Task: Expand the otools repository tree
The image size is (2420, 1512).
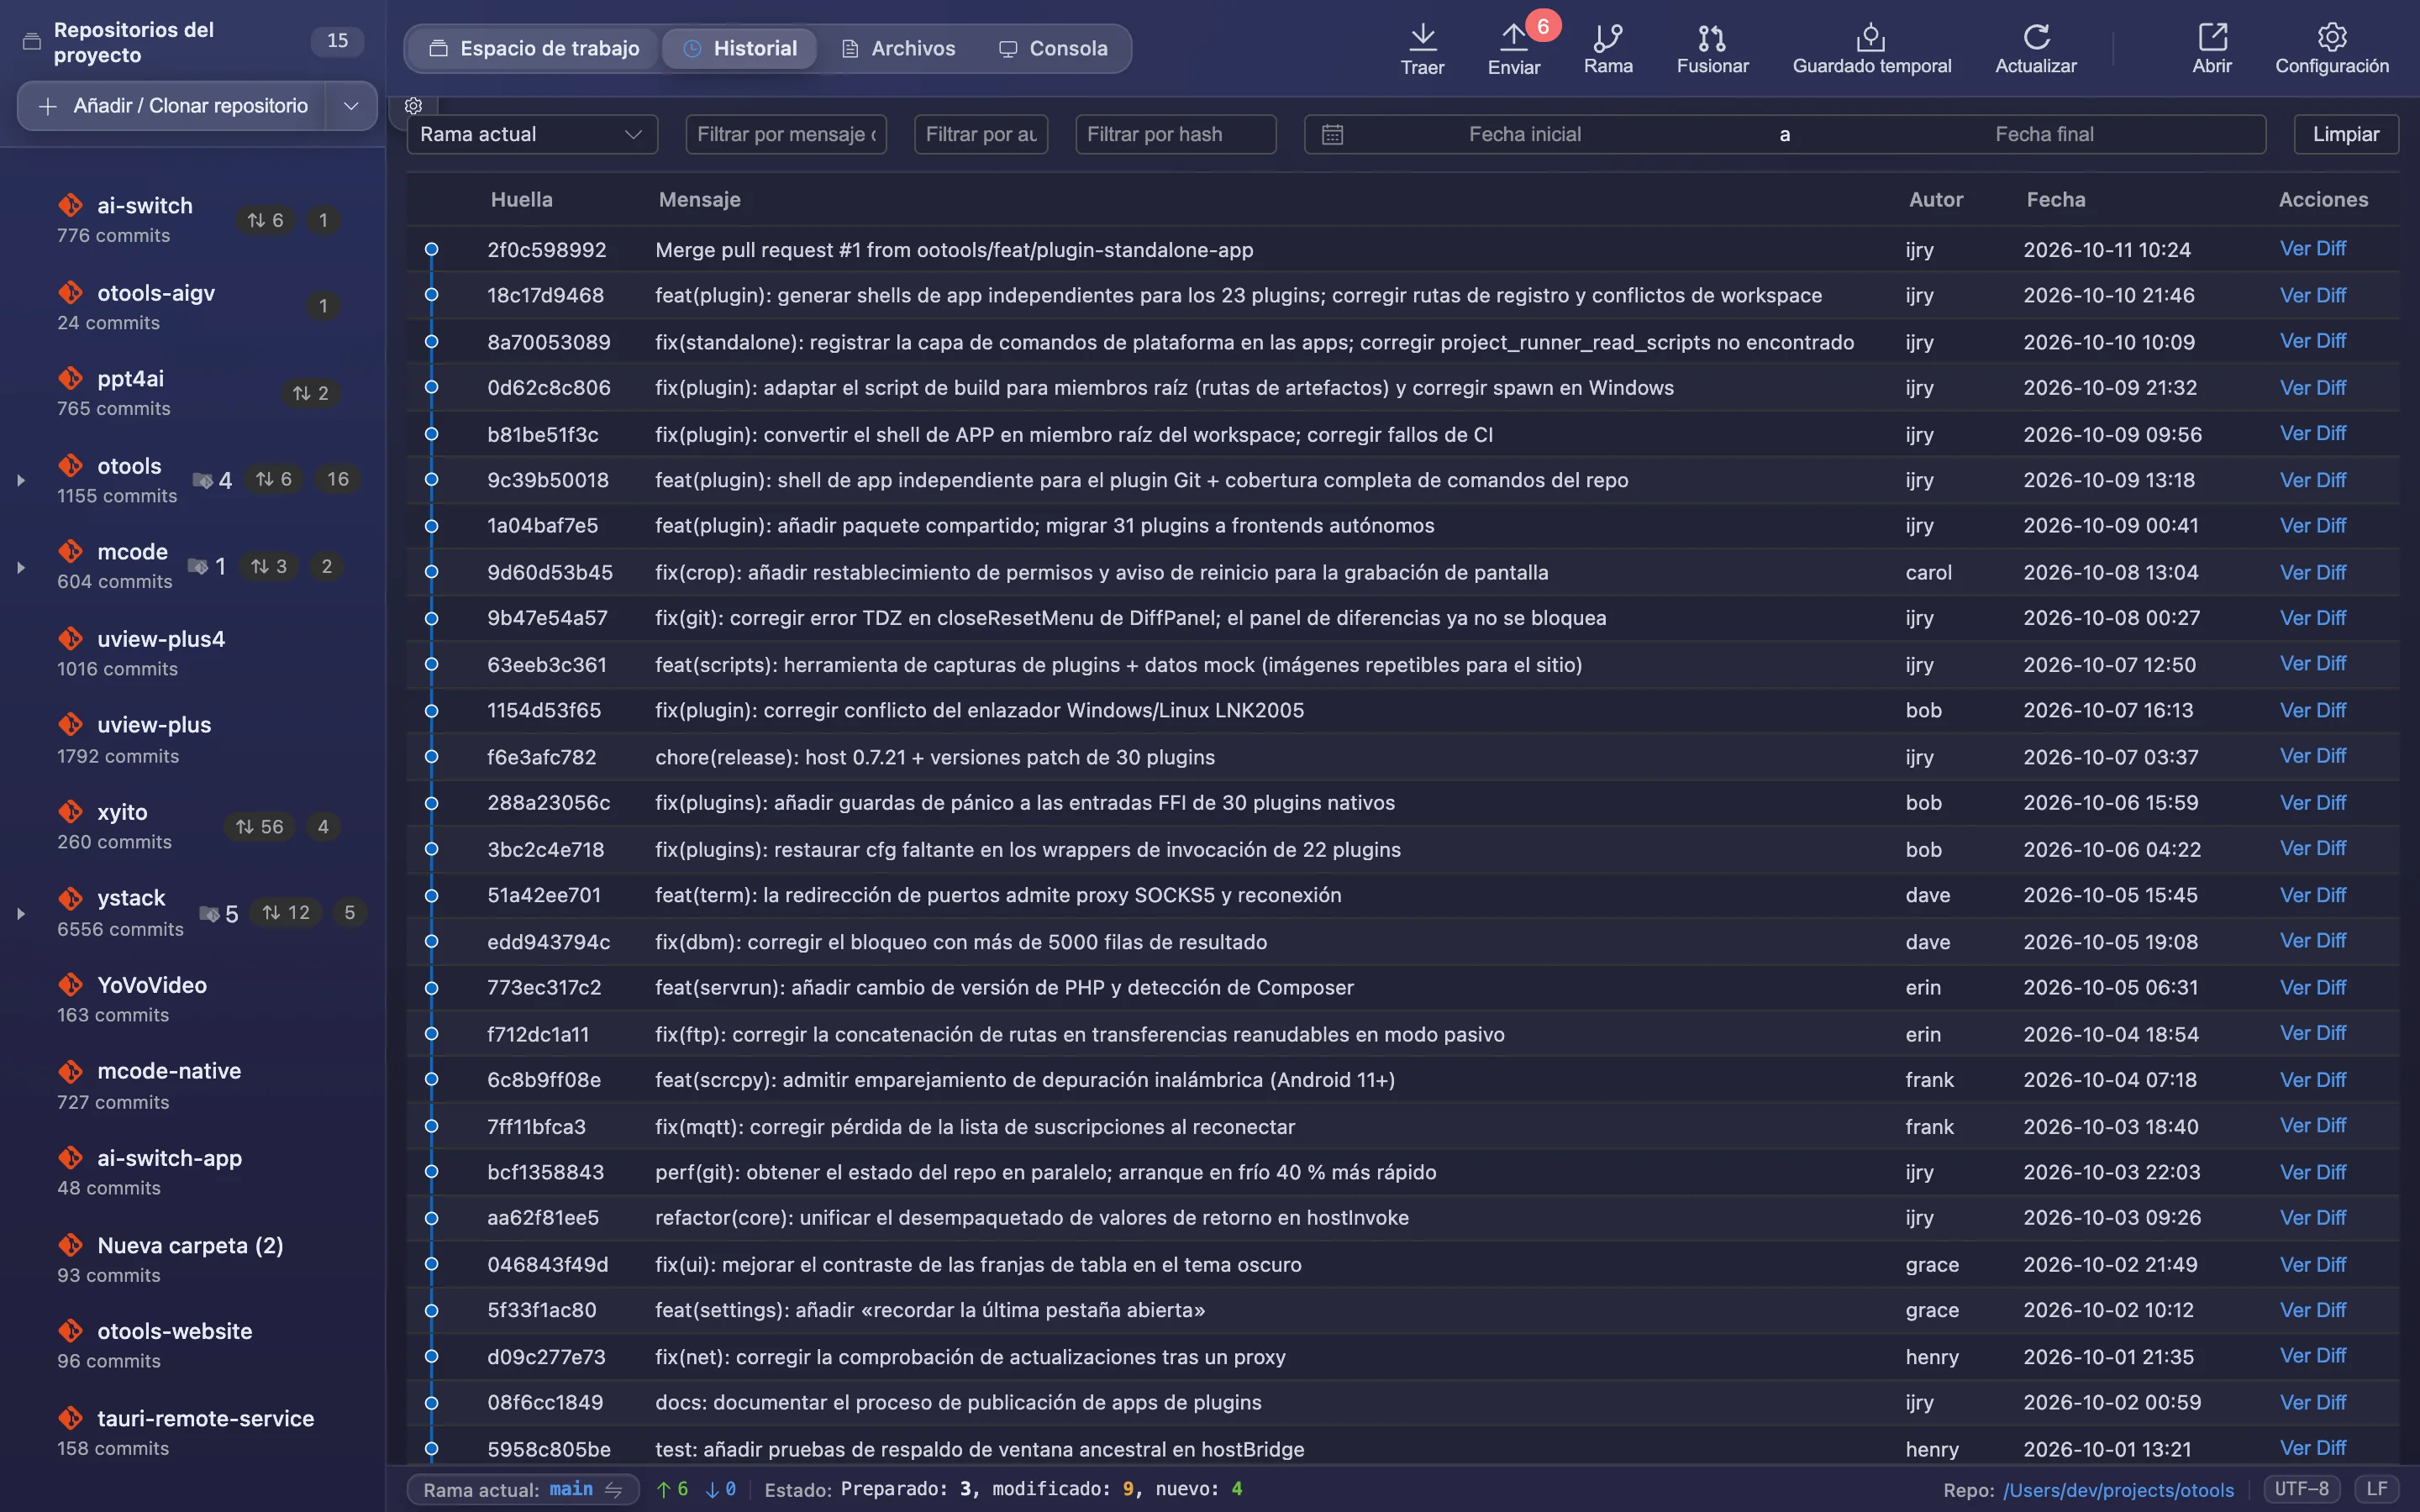Action: click(21, 480)
